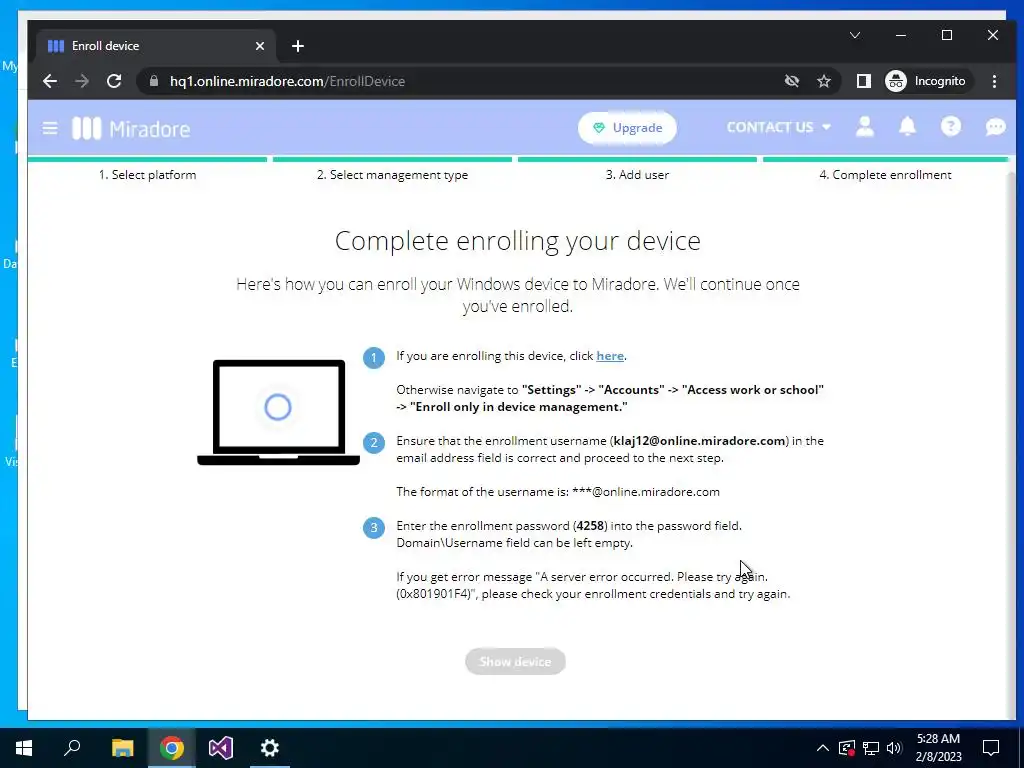The image size is (1024, 768).
Task: Click the Upgrade button
Action: [627, 128]
